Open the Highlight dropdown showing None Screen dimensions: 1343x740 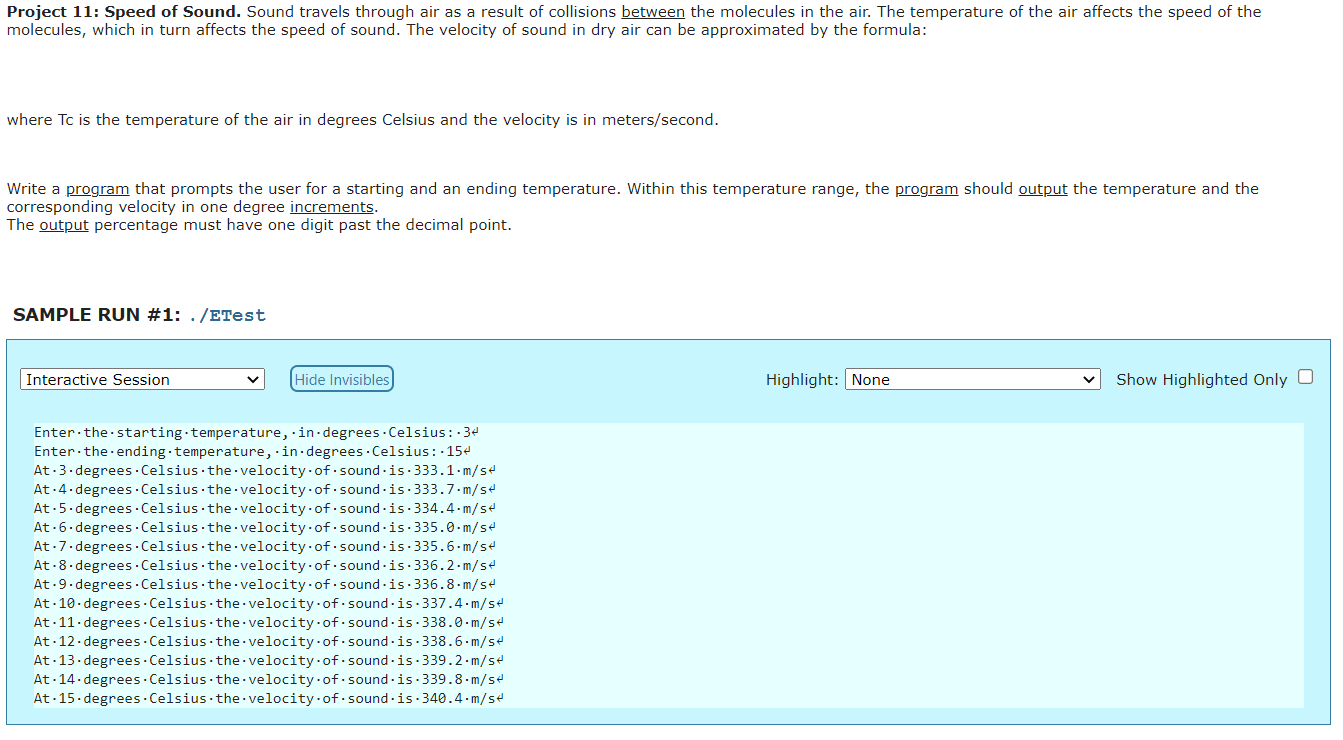click(x=971, y=379)
